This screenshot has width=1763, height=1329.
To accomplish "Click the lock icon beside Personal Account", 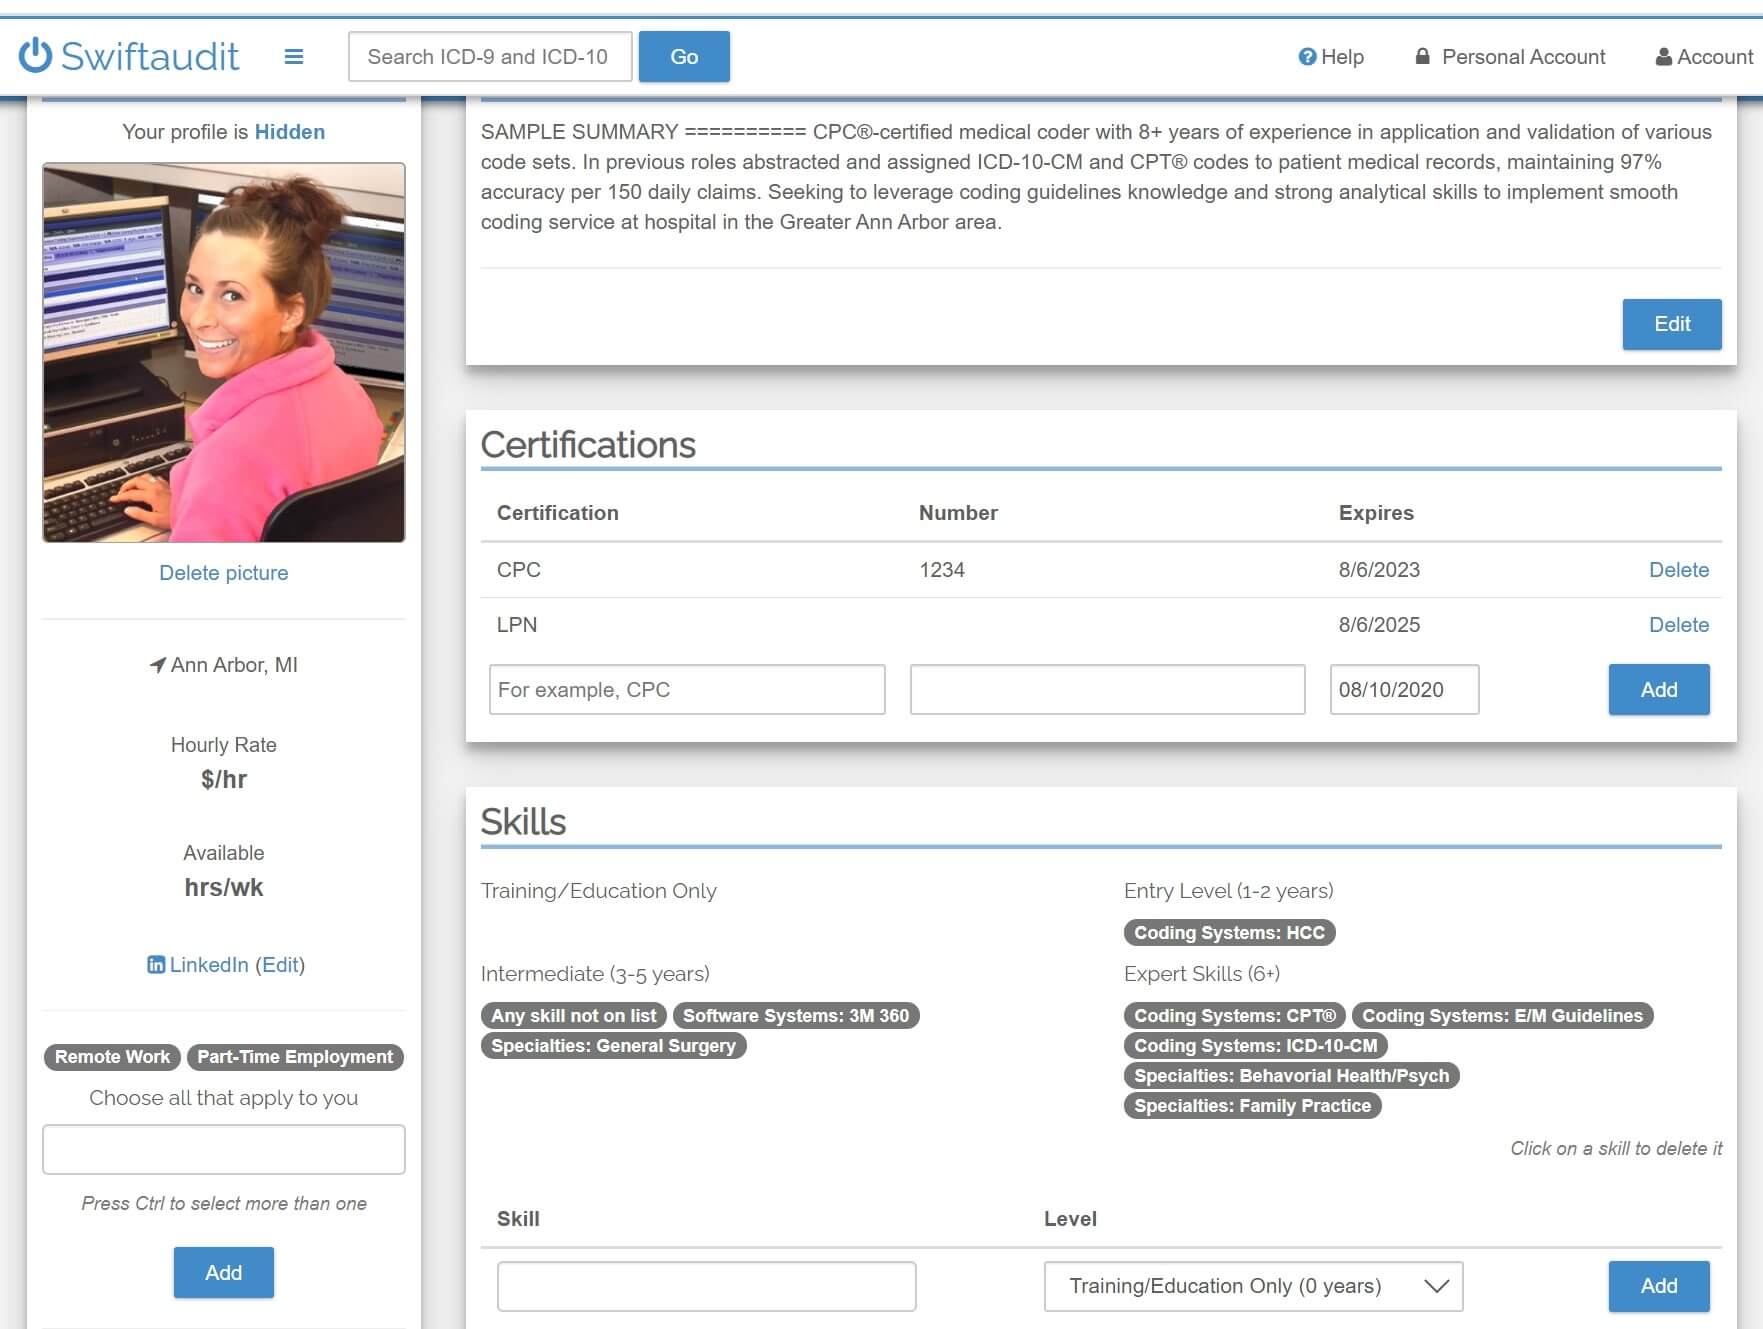I will coord(1422,57).
